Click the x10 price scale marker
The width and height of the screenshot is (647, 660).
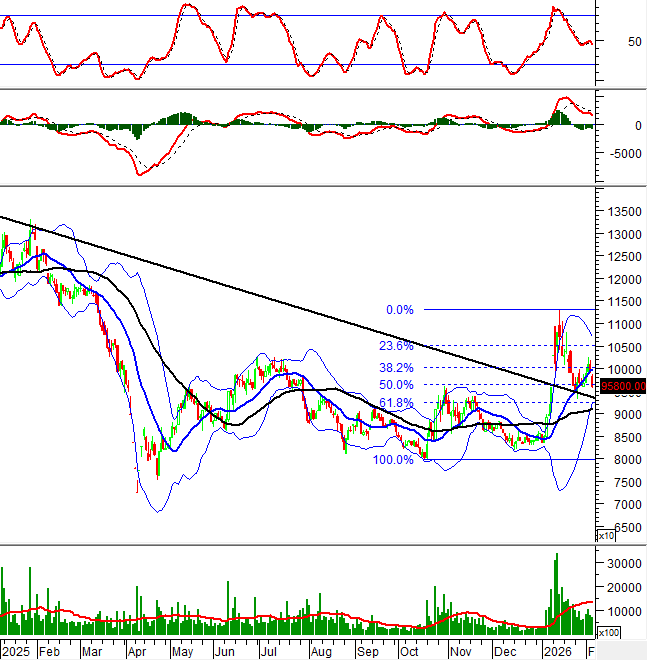pyautogui.click(x=606, y=536)
